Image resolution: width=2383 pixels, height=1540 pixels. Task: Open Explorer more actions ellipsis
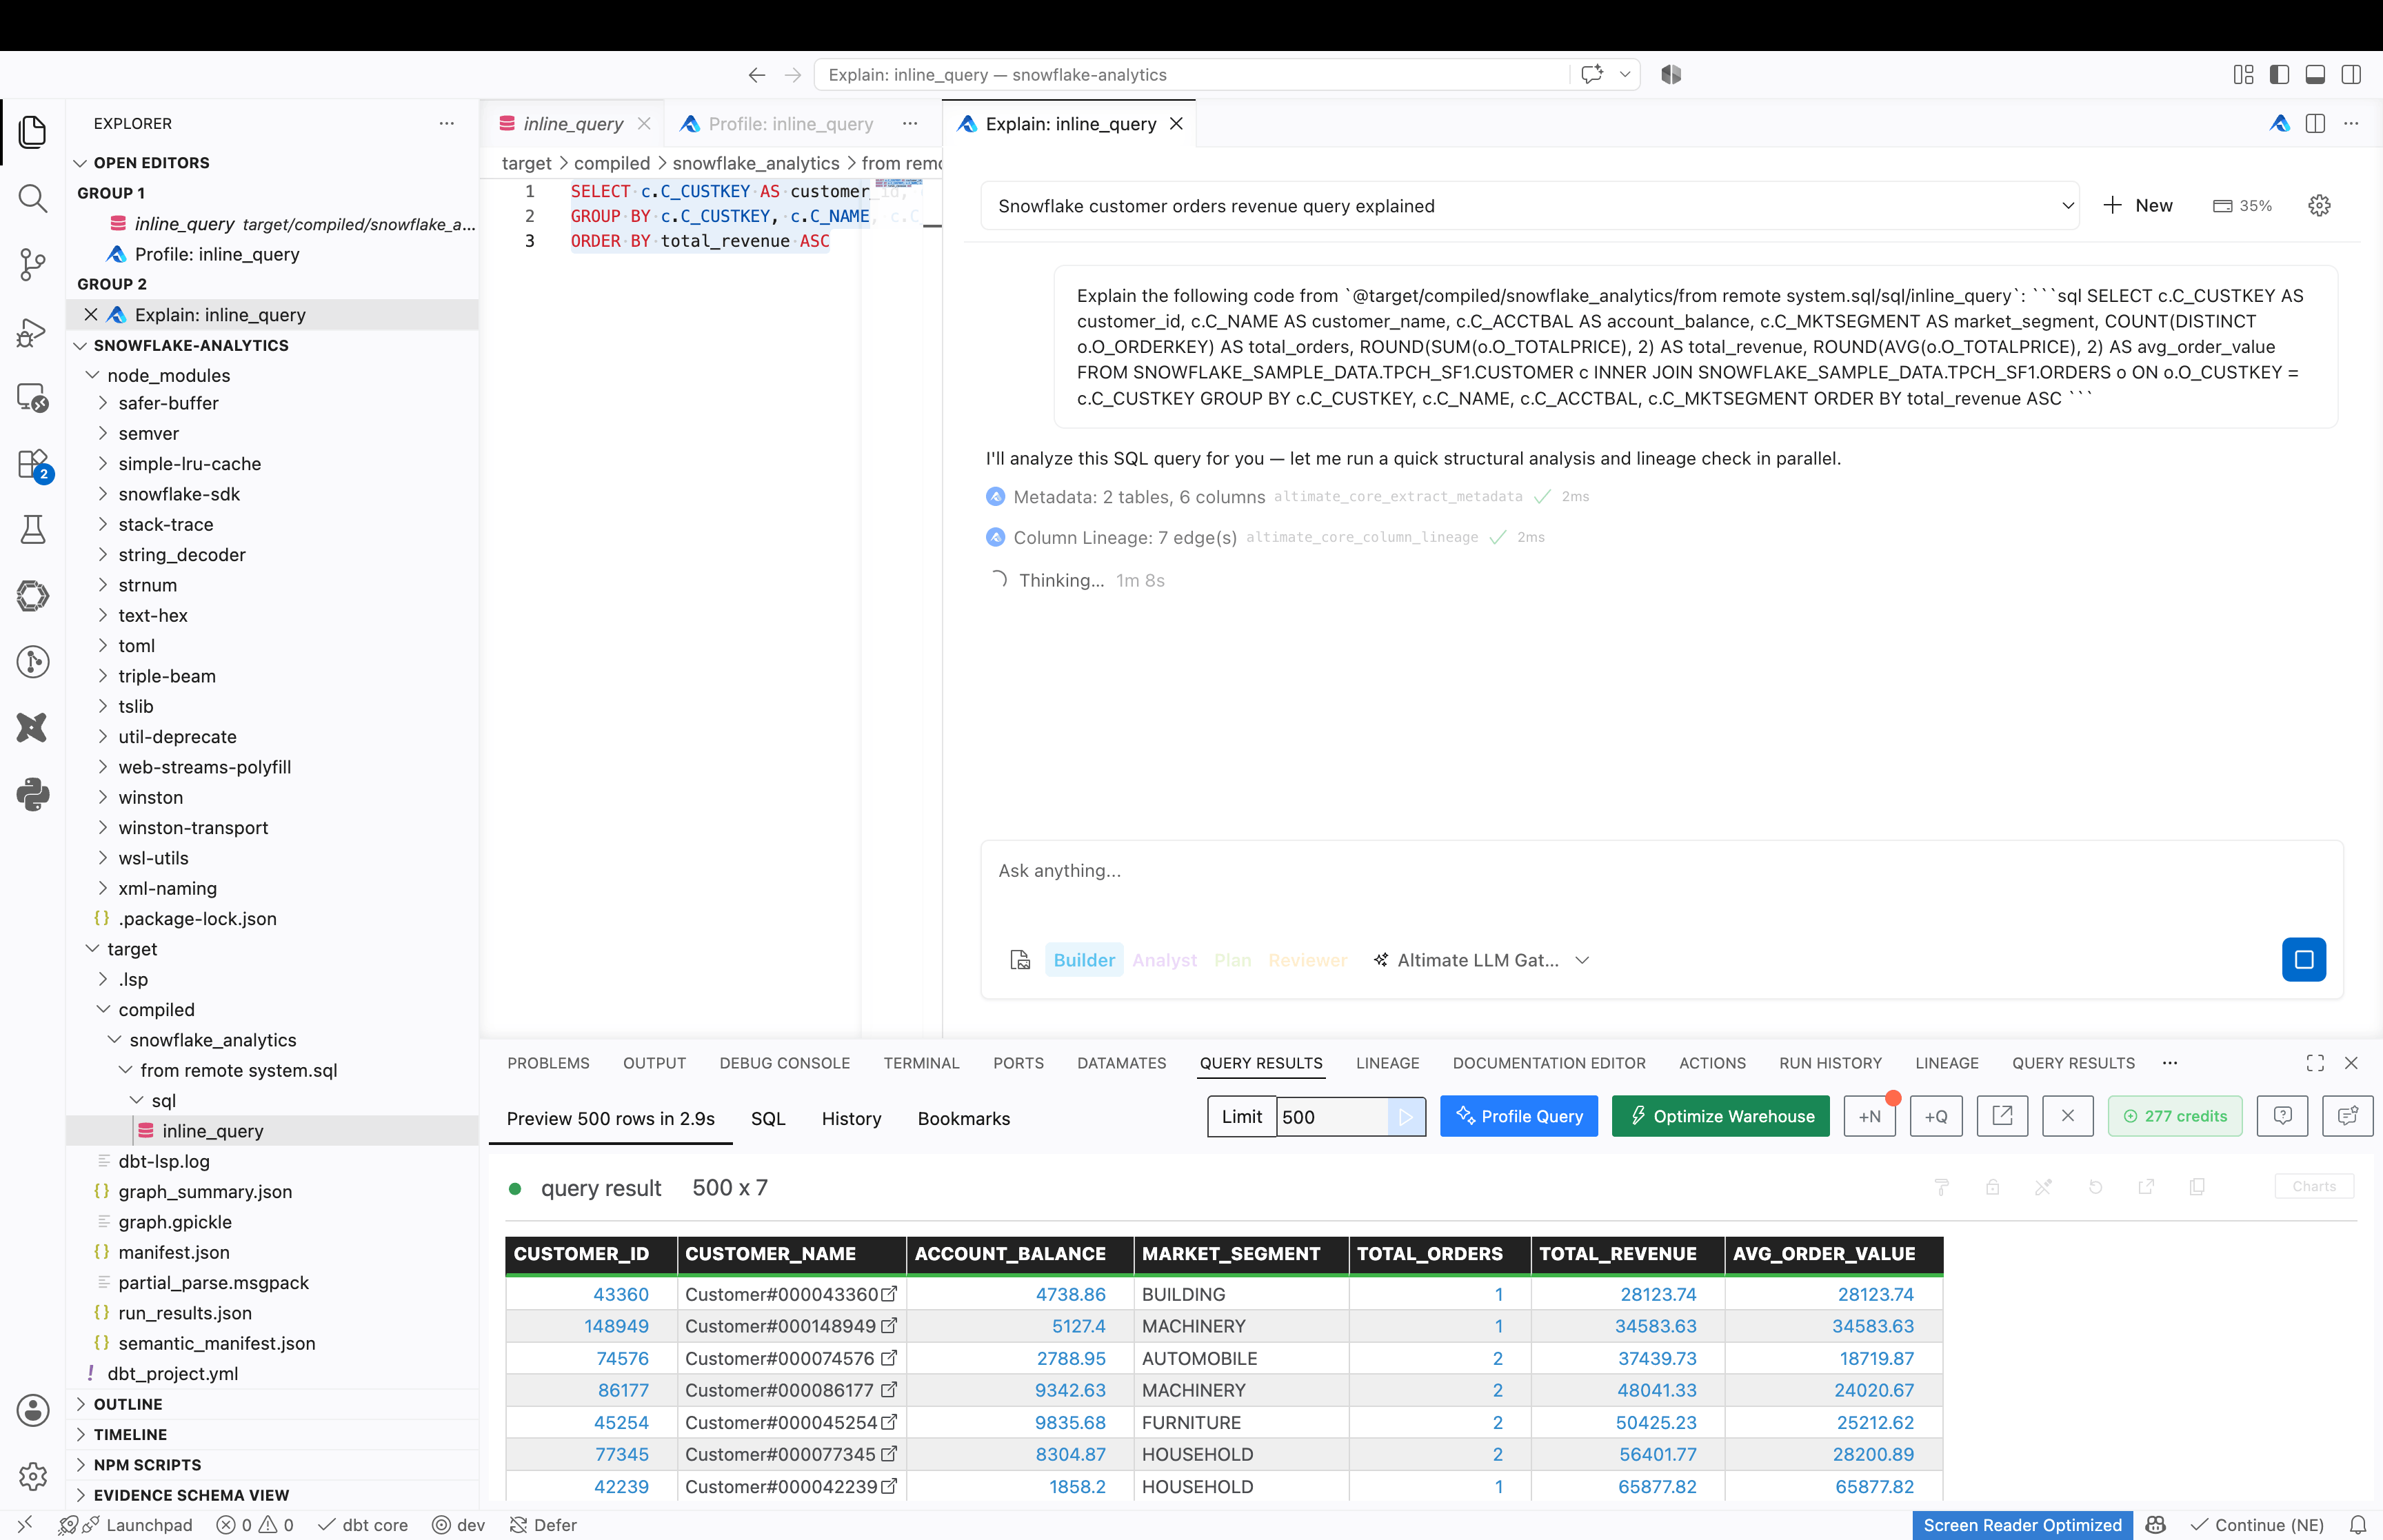coord(447,124)
